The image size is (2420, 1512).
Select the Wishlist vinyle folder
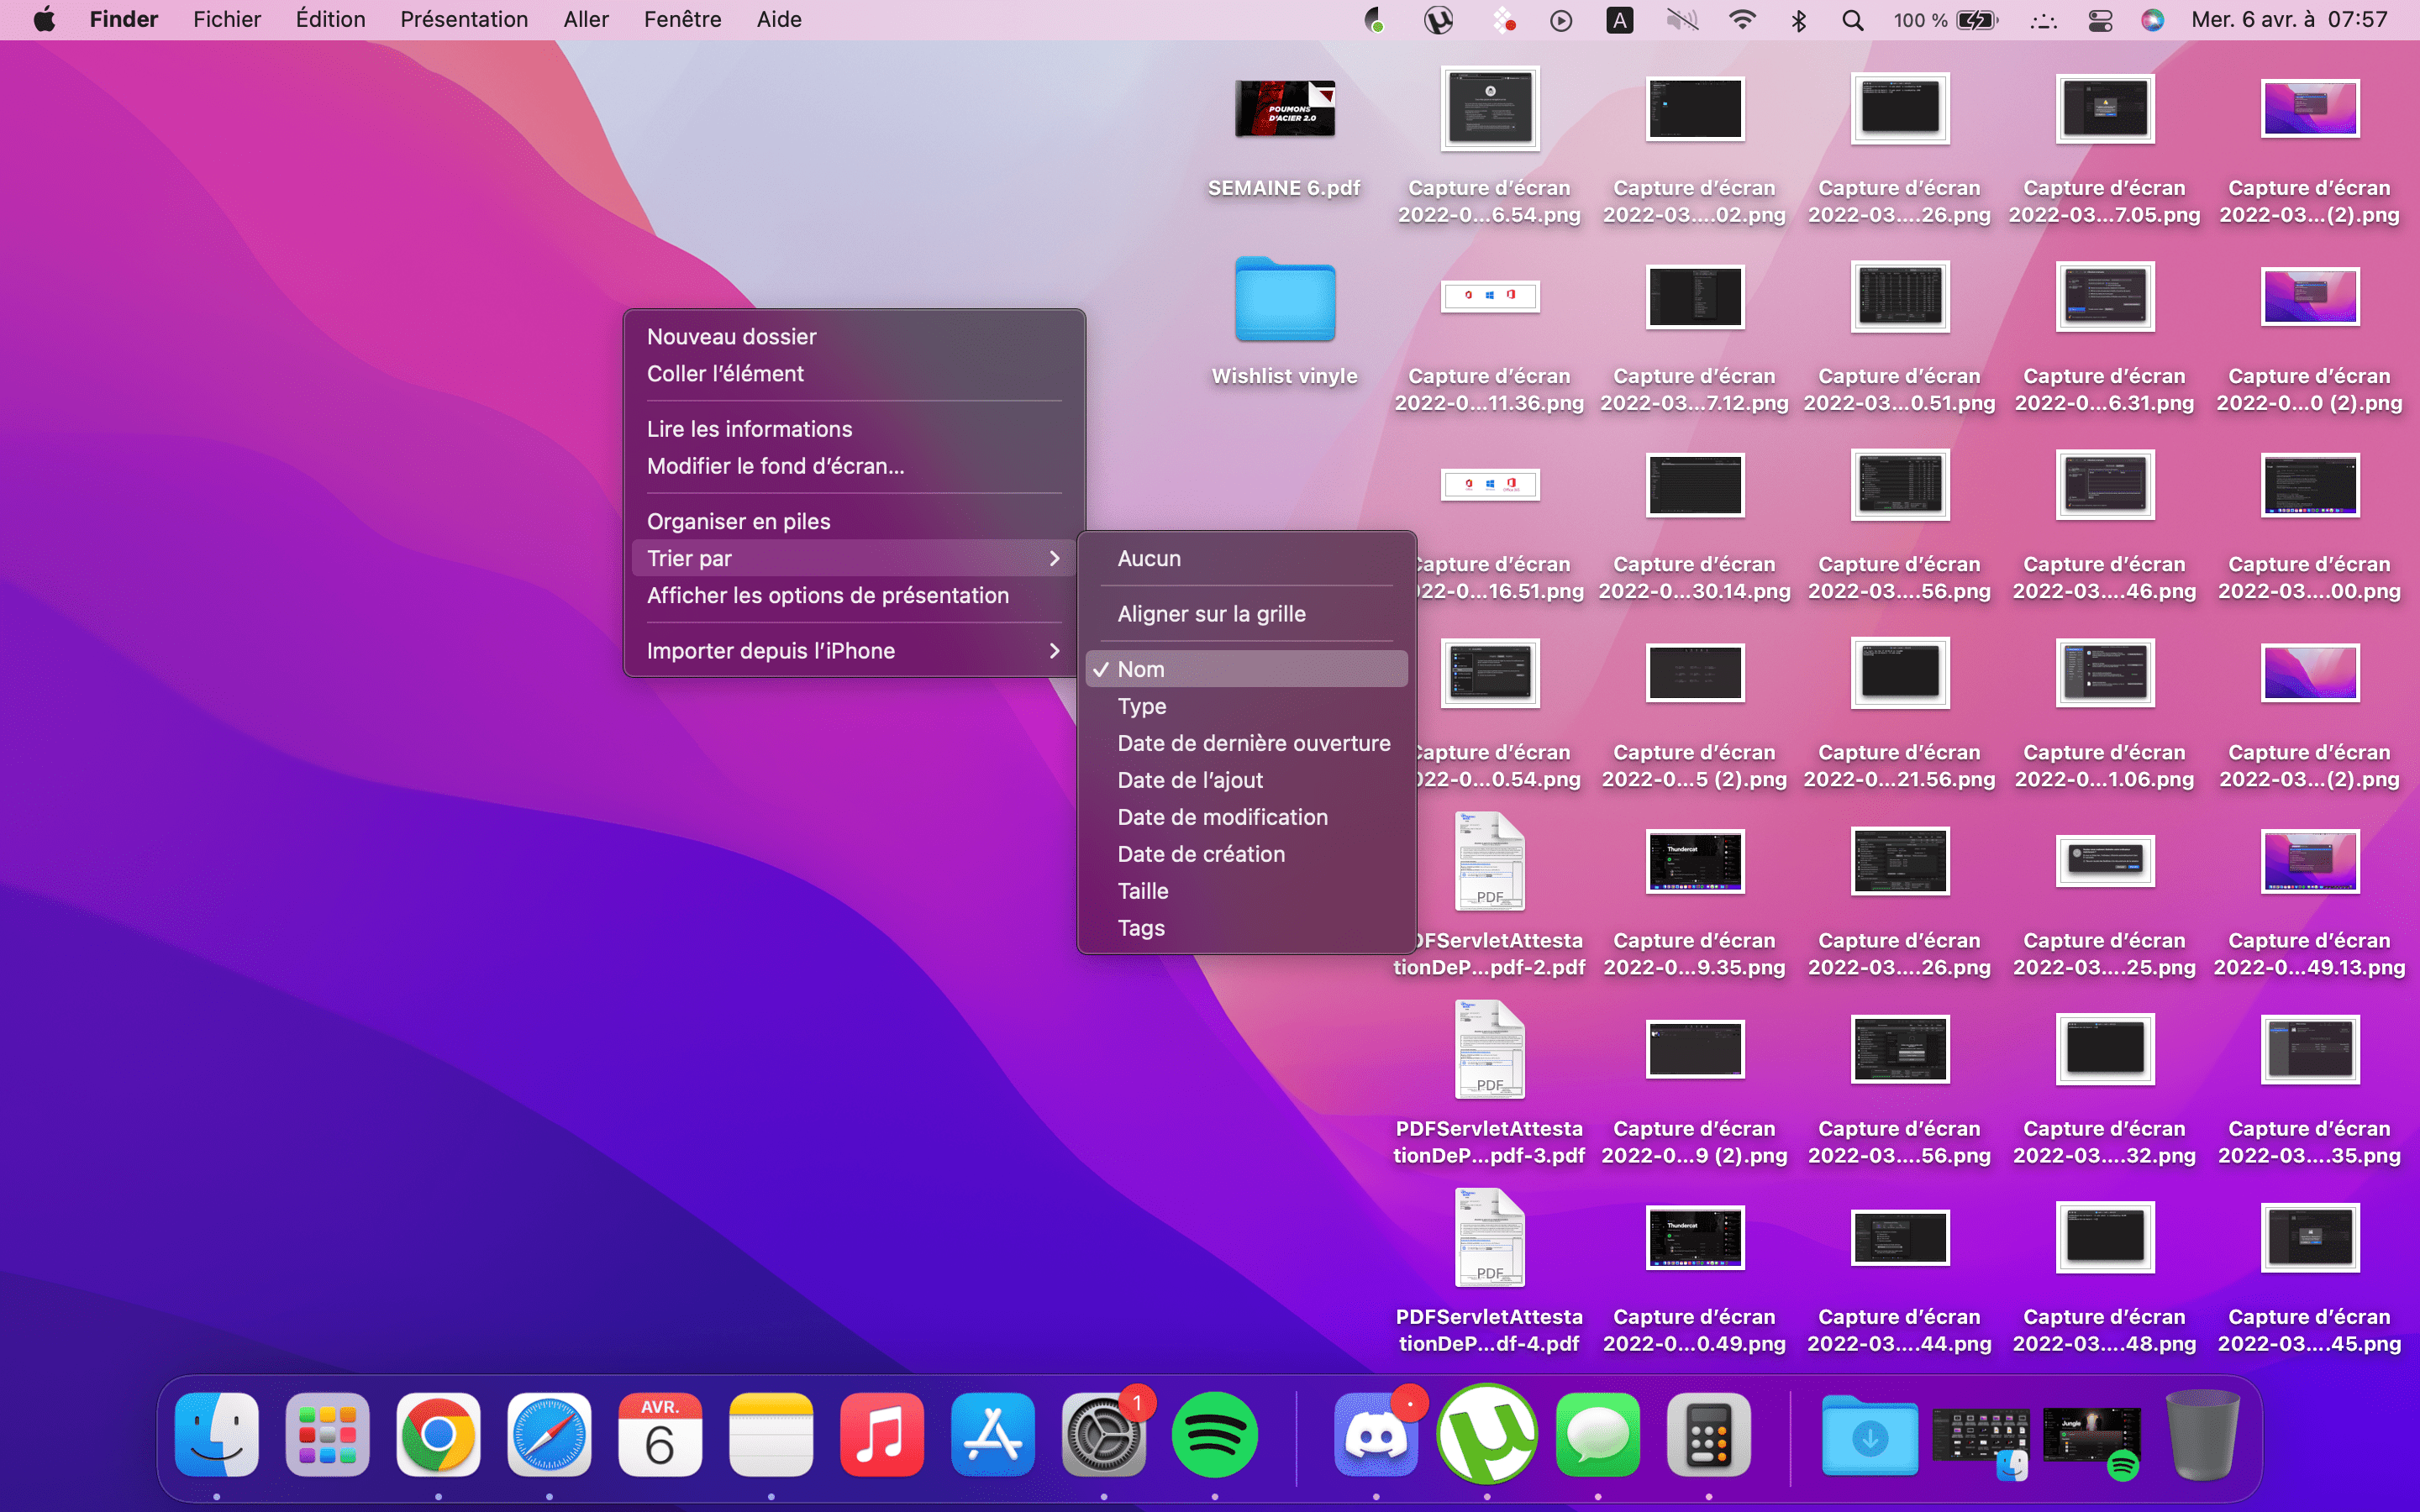tap(1284, 300)
